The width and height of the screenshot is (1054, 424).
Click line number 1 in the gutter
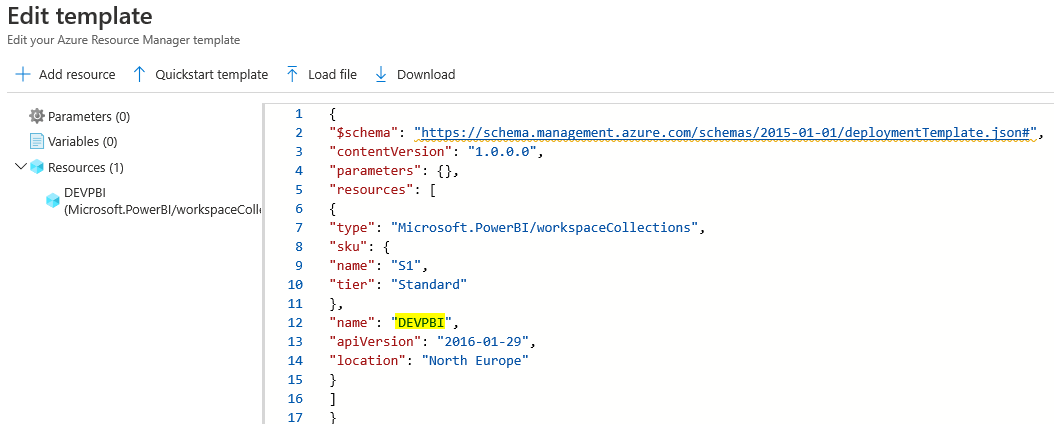[298, 114]
